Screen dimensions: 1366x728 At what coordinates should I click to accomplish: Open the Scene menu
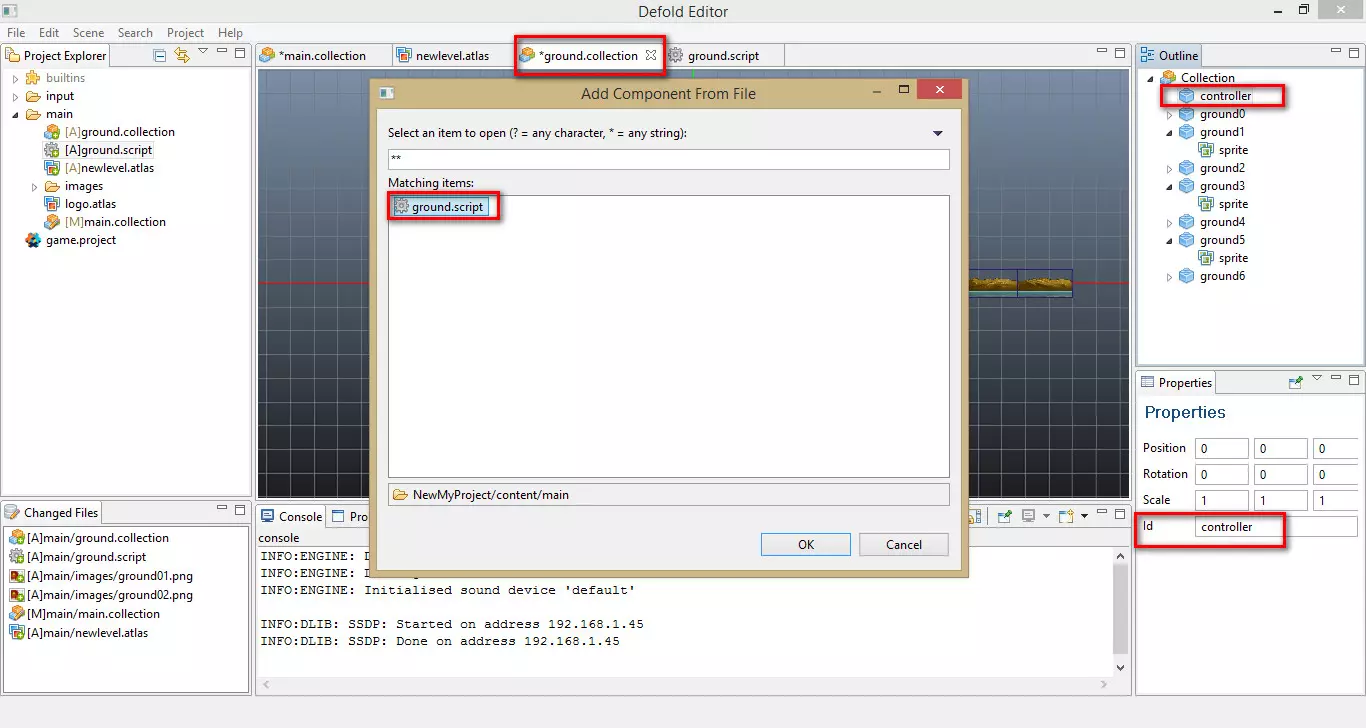(x=88, y=32)
